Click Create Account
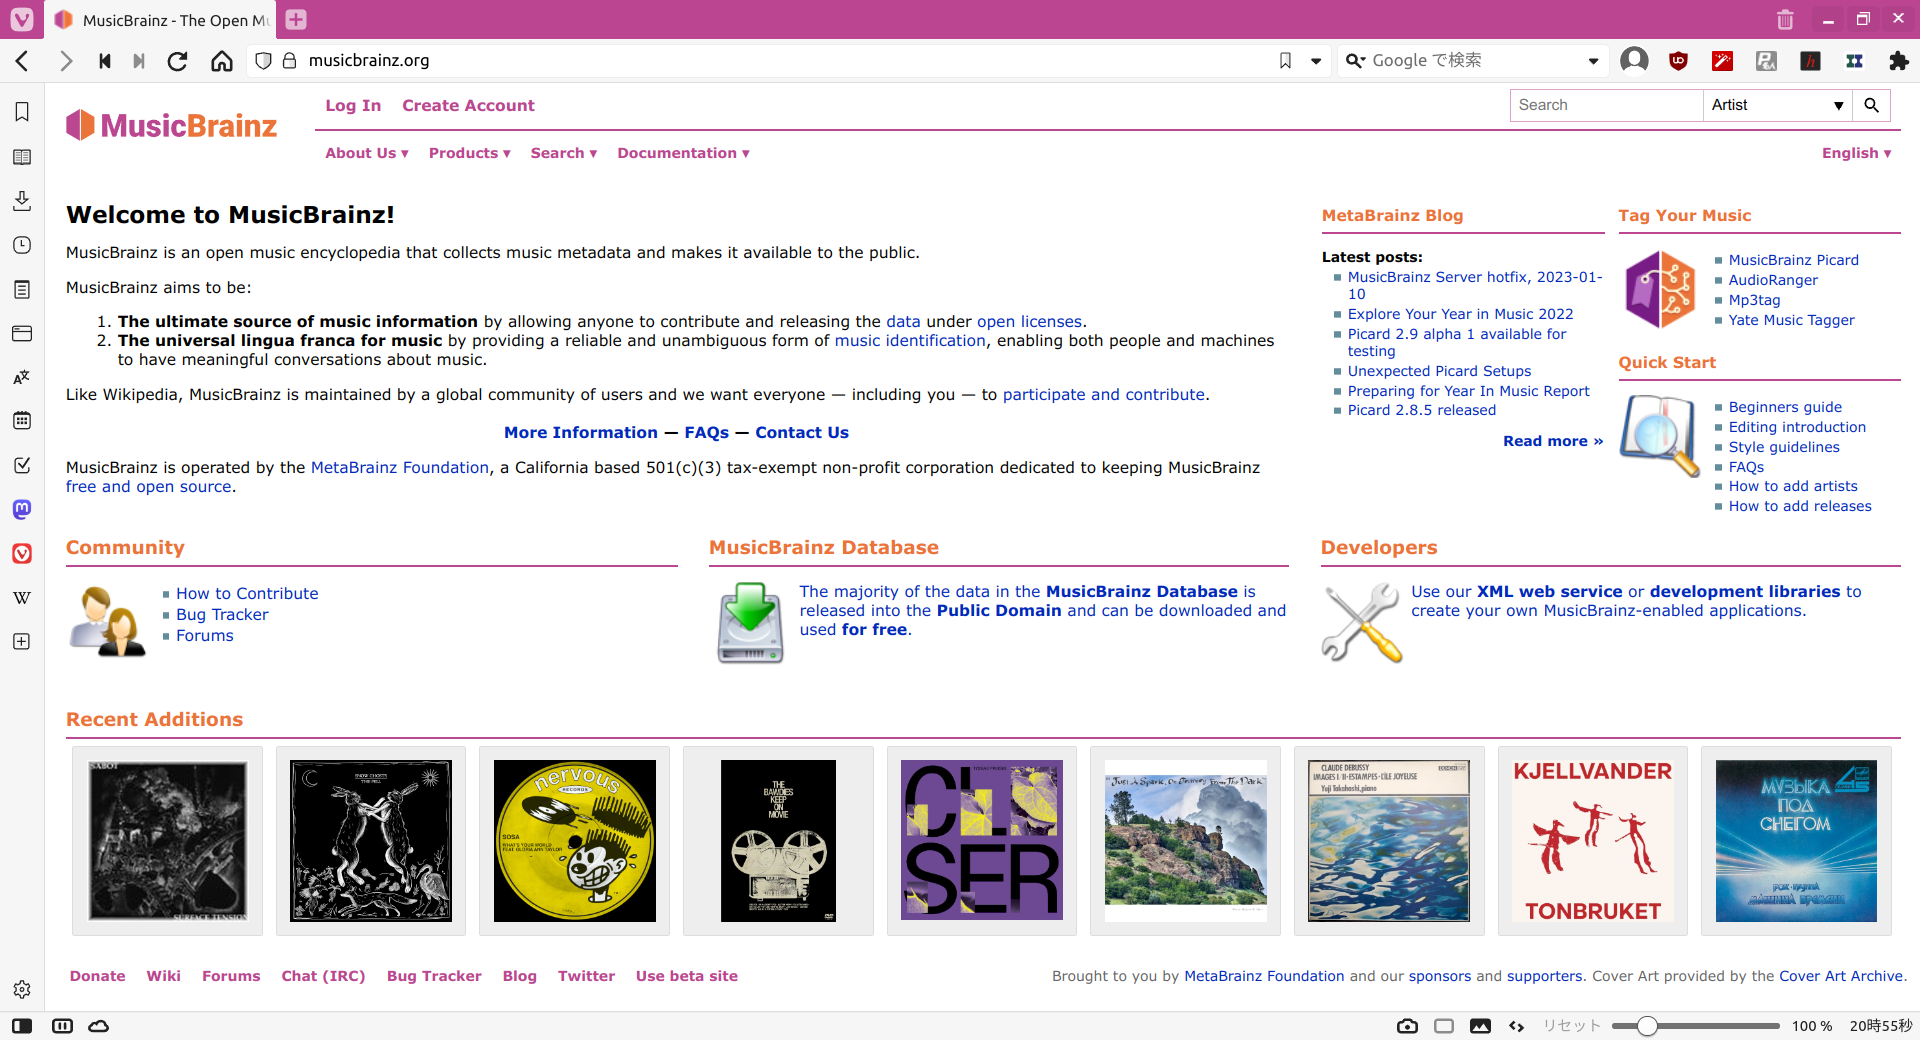1920x1040 pixels. point(468,106)
